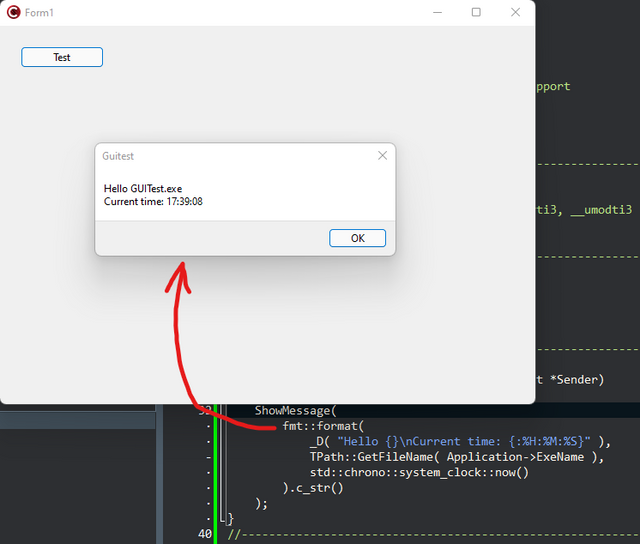The width and height of the screenshot is (640, 544).
Task: Click the __umodti3 text in the editor
Action: click(x=601, y=210)
